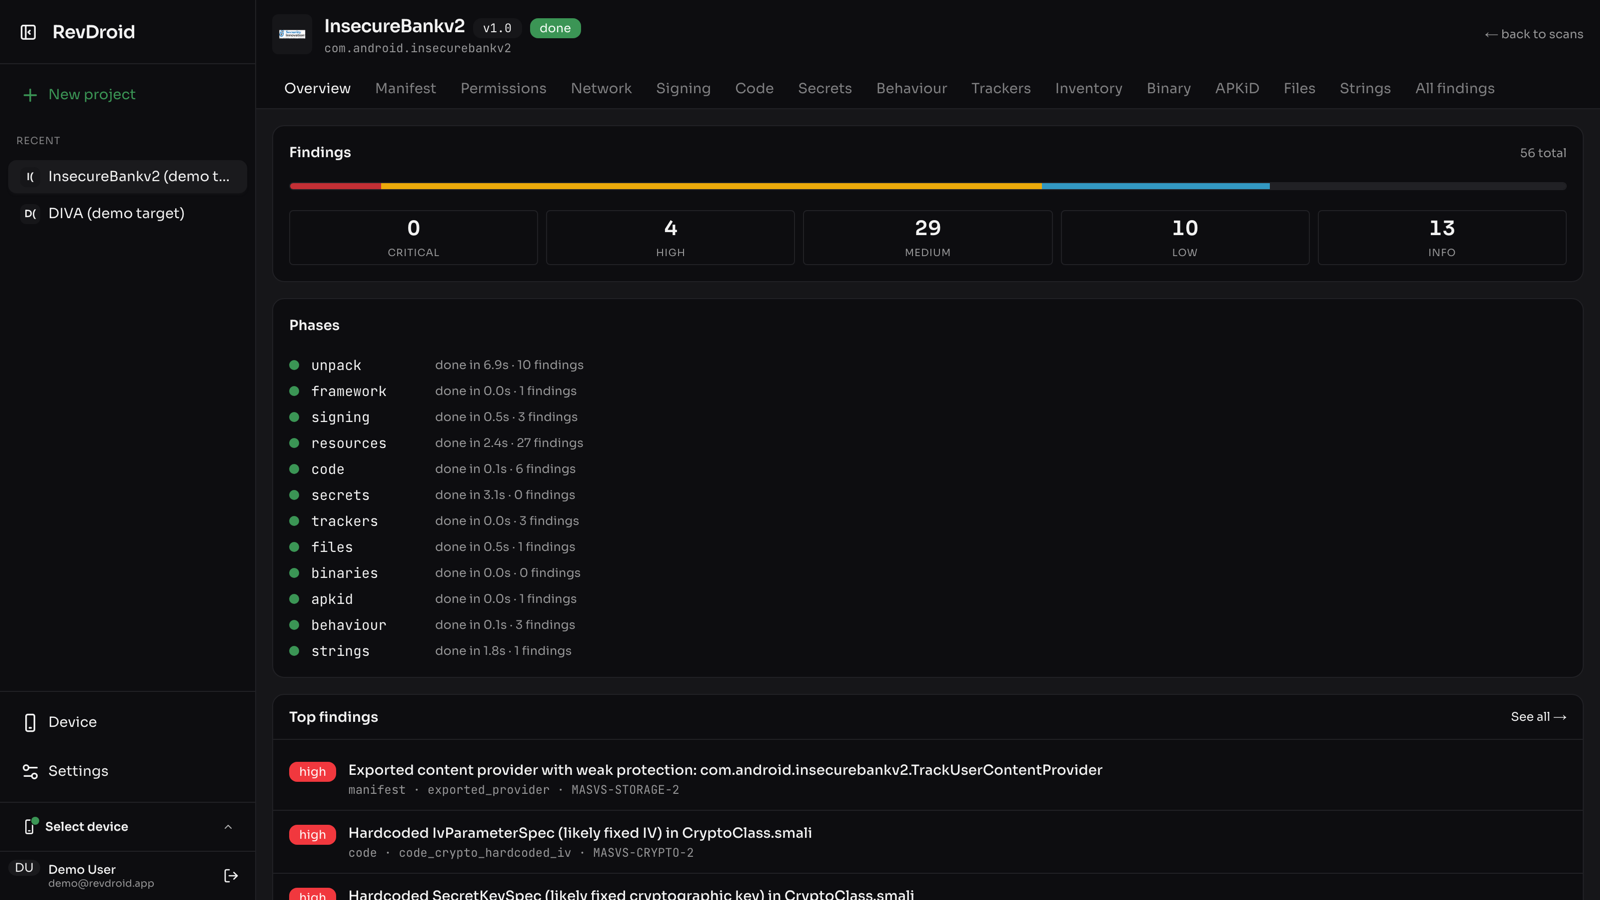Open the Files tab

(1299, 88)
